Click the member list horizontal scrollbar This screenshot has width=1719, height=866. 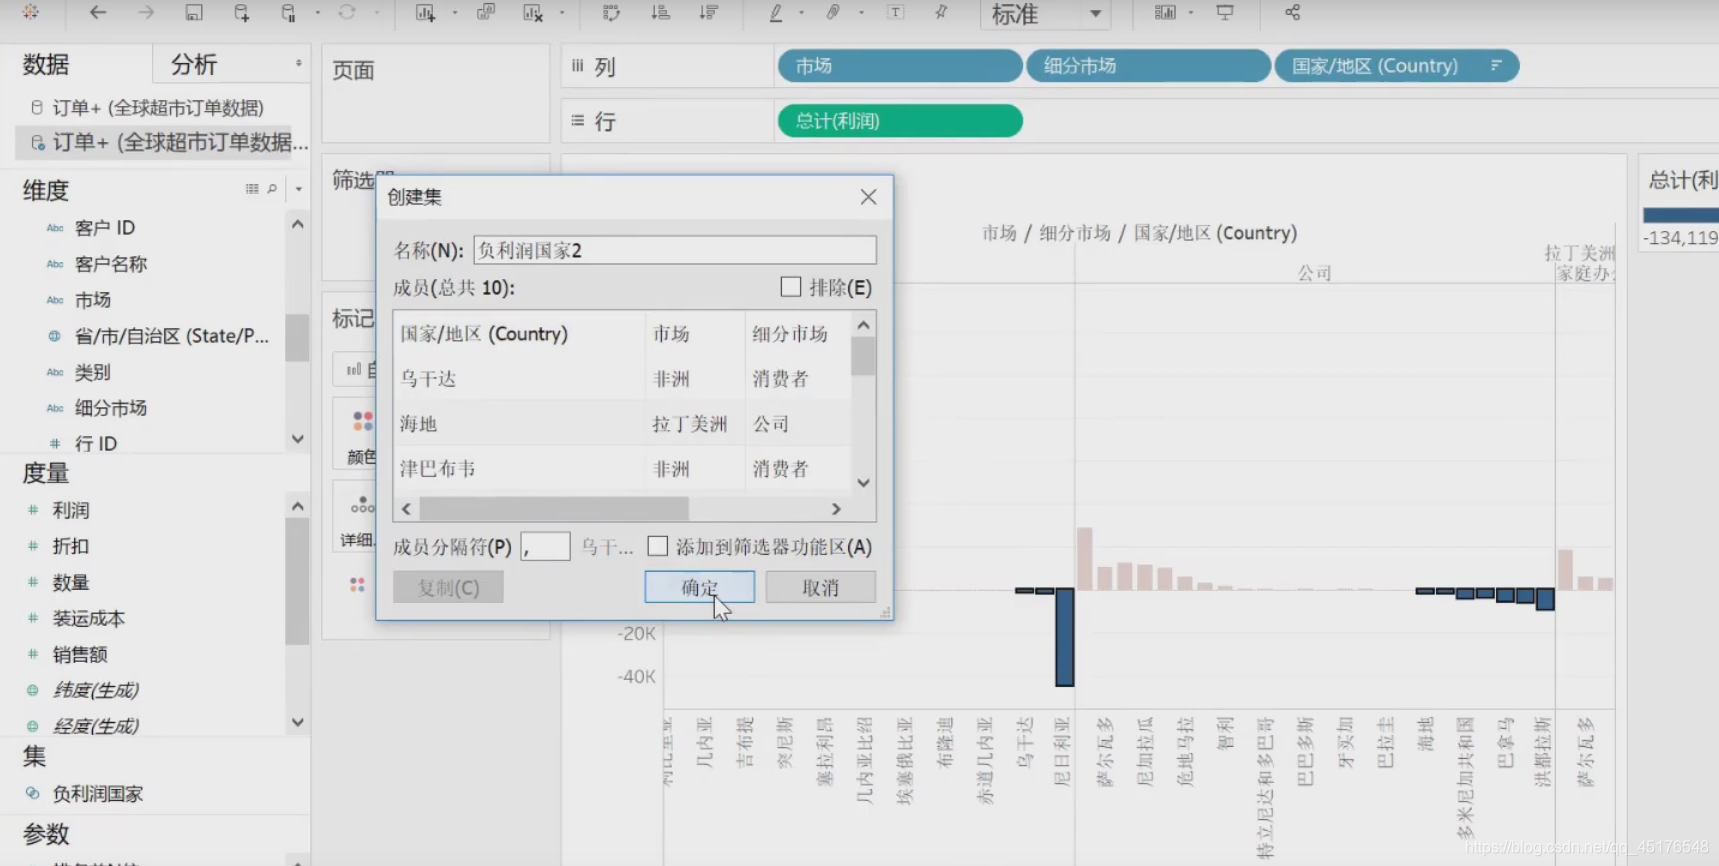(554, 509)
